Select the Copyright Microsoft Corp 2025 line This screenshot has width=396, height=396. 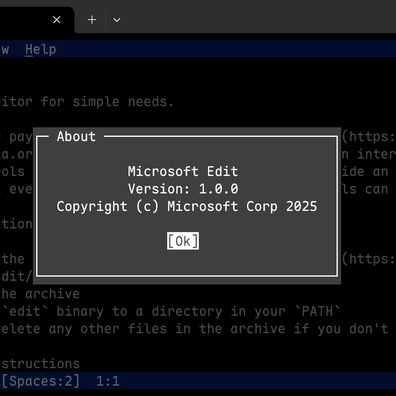[x=187, y=207]
